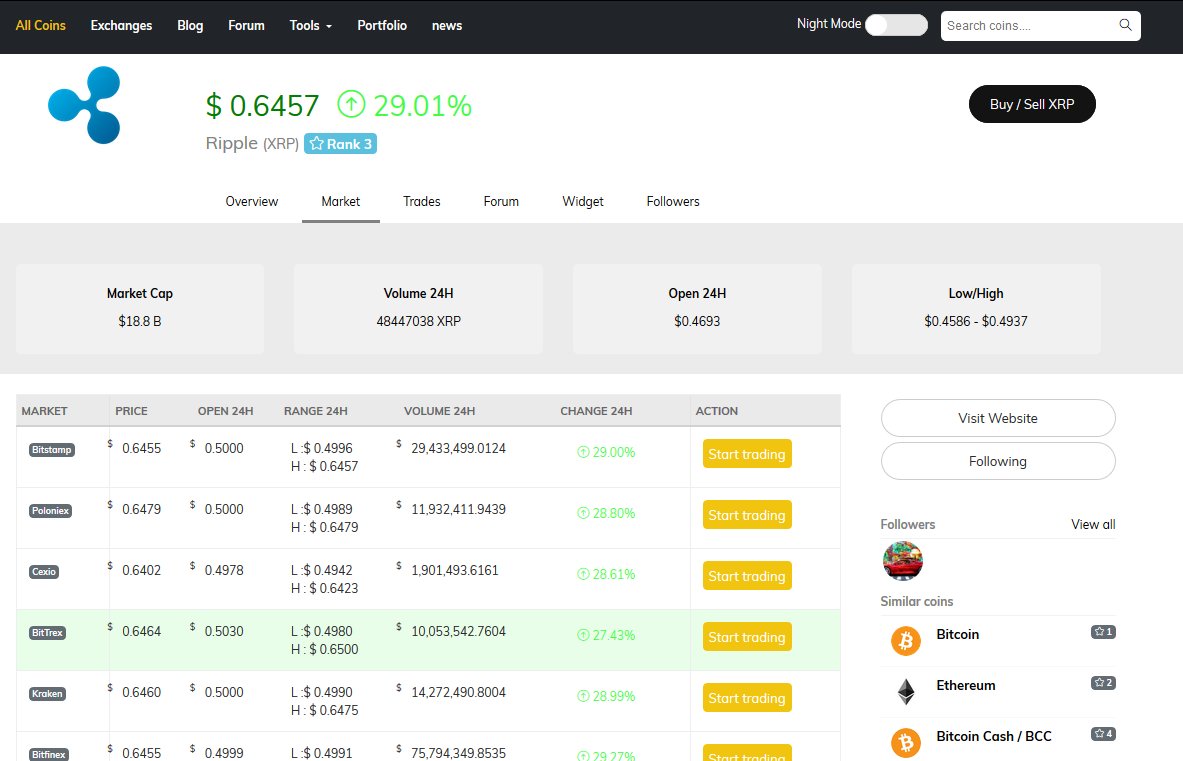Image resolution: width=1183 pixels, height=761 pixels.
Task: Click the Bitcoin Cash rank 4 star badge
Action: 1103,733
